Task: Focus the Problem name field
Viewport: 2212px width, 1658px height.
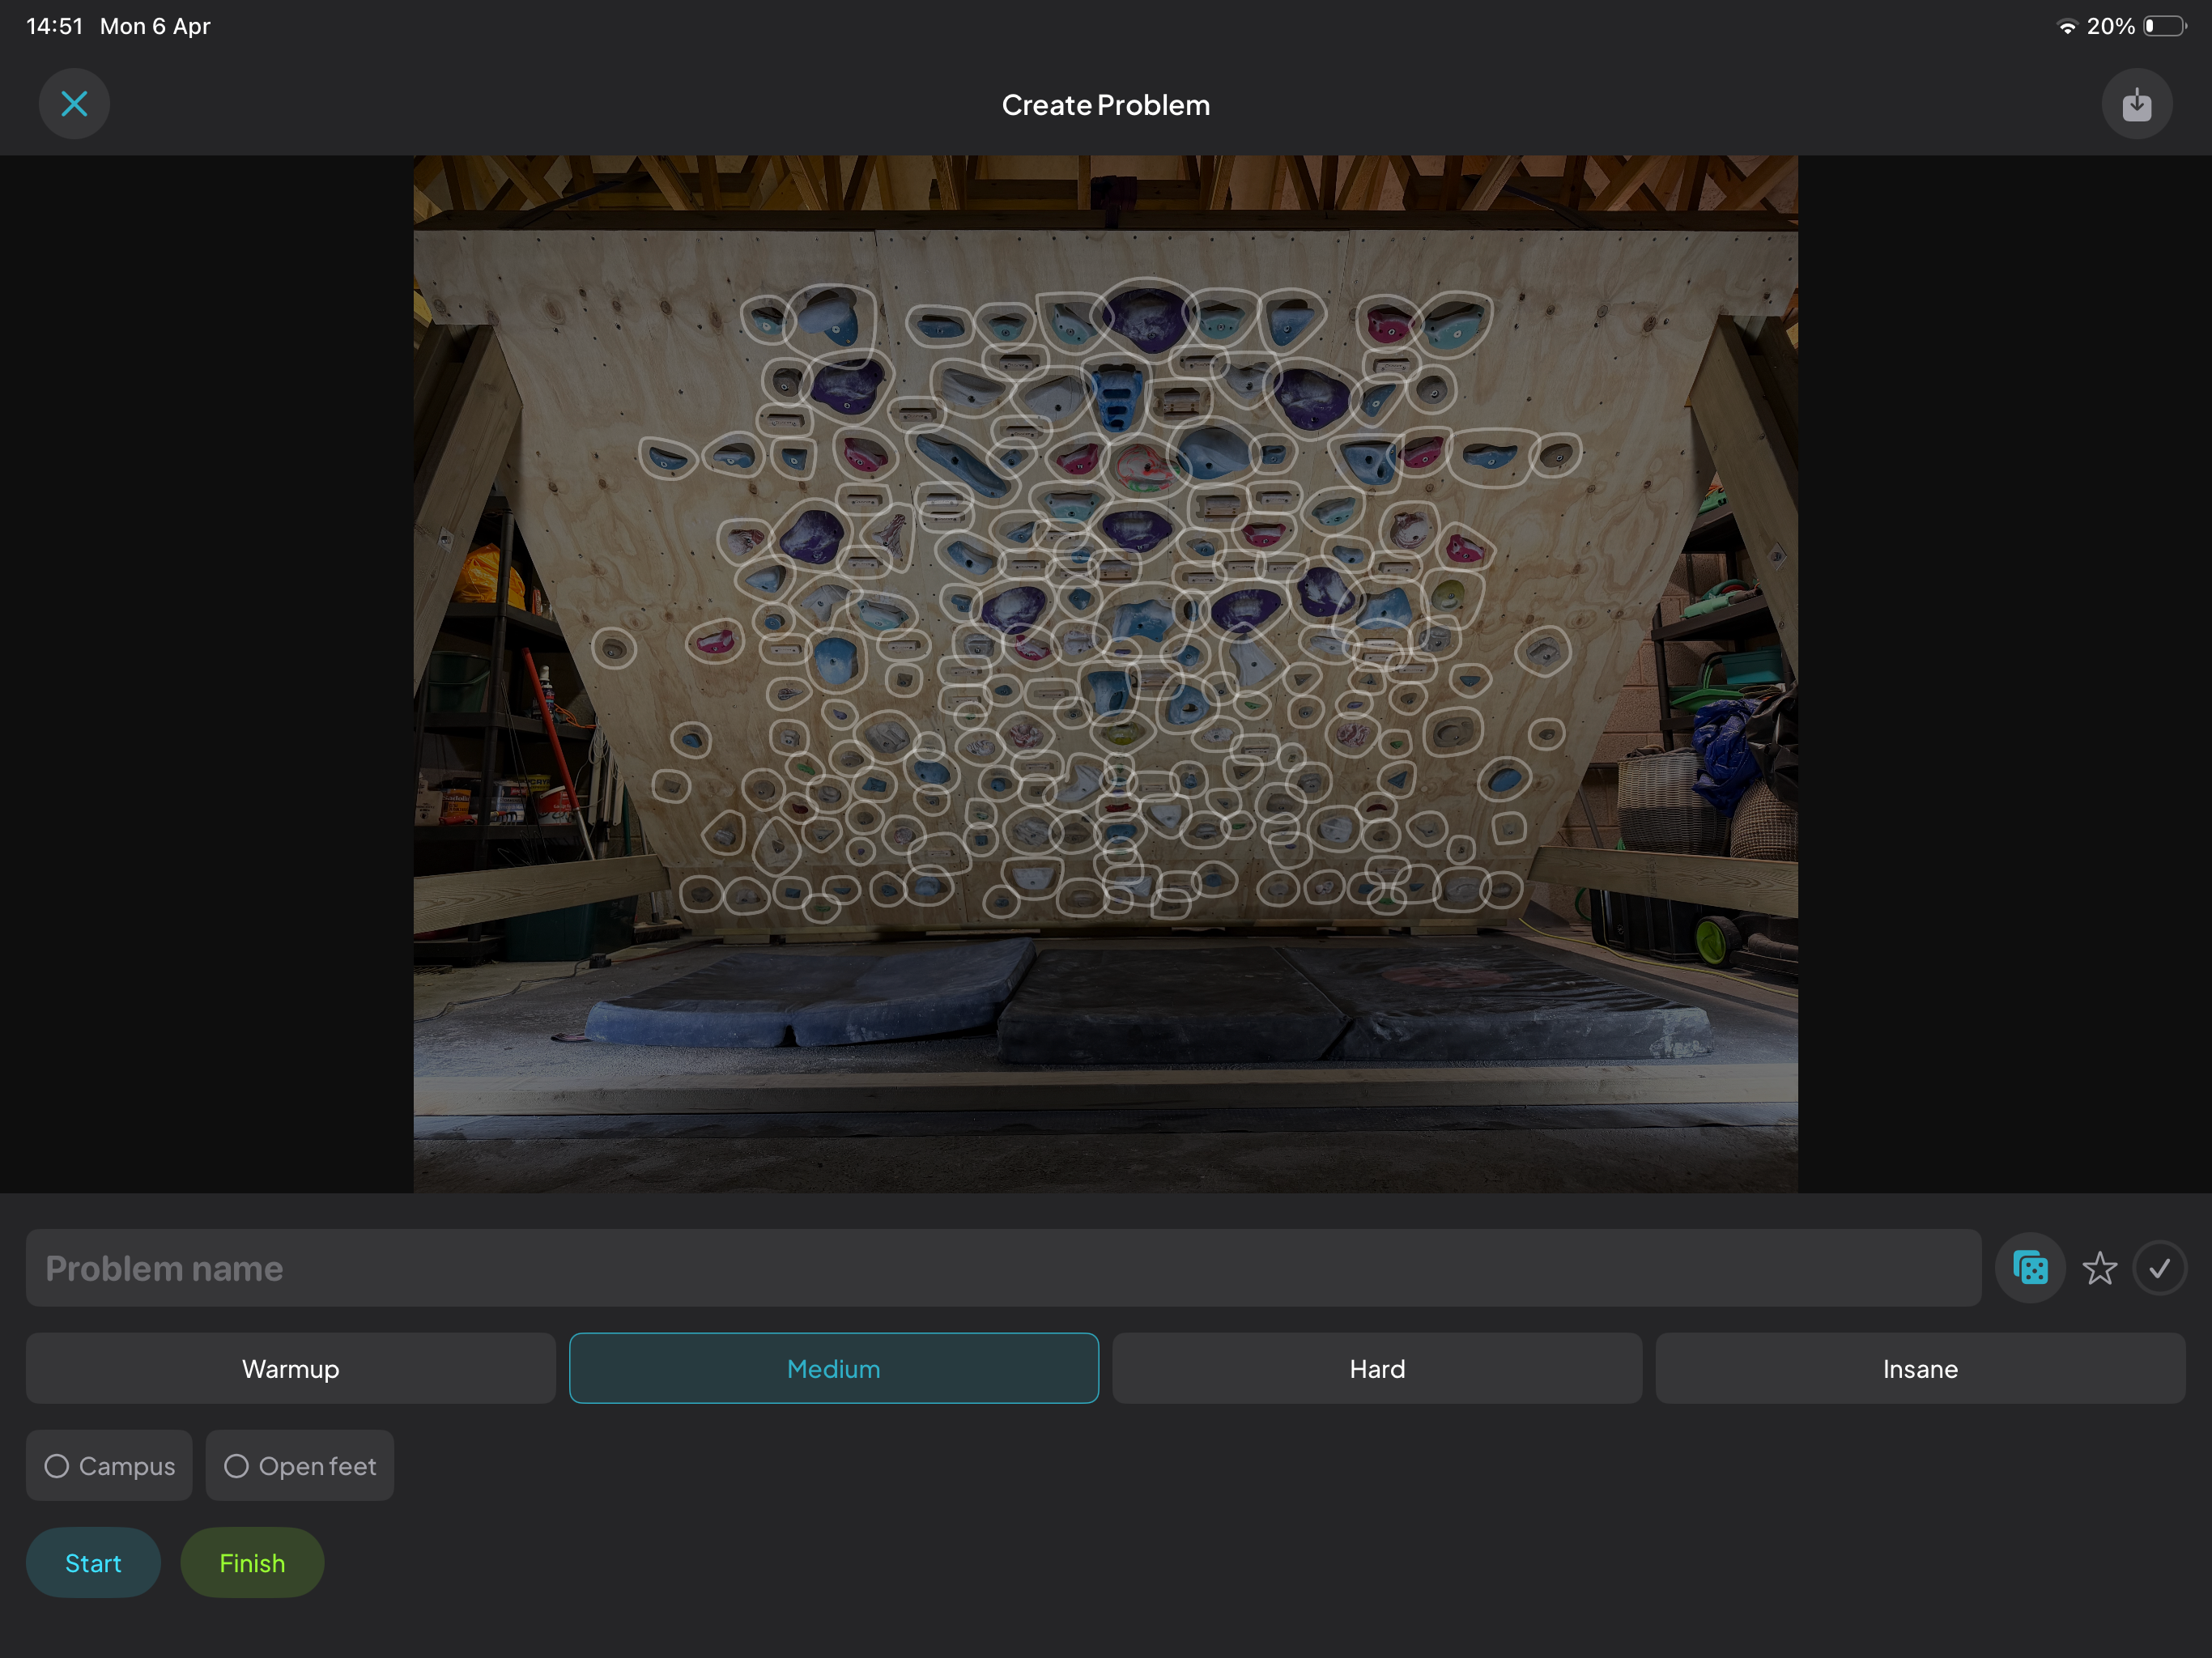Action: [1004, 1268]
